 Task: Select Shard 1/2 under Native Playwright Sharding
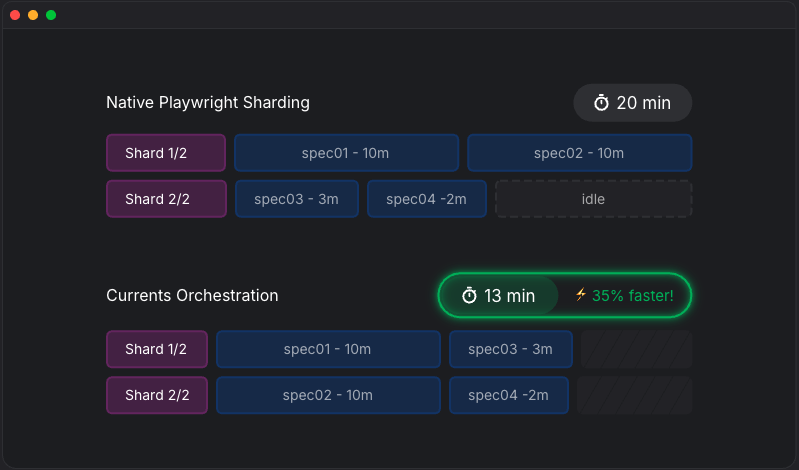click(166, 153)
